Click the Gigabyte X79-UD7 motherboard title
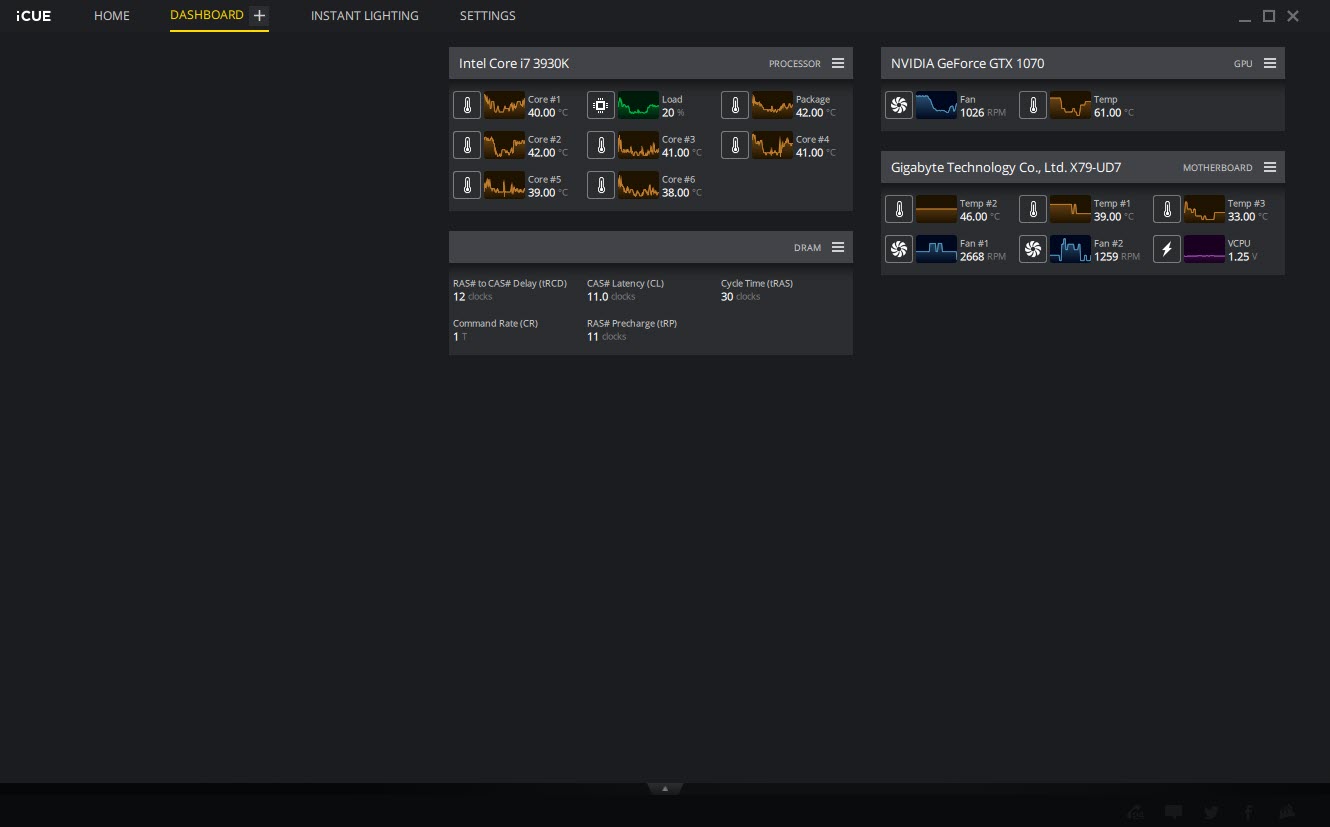The width and height of the screenshot is (1330, 827). [x=1006, y=167]
